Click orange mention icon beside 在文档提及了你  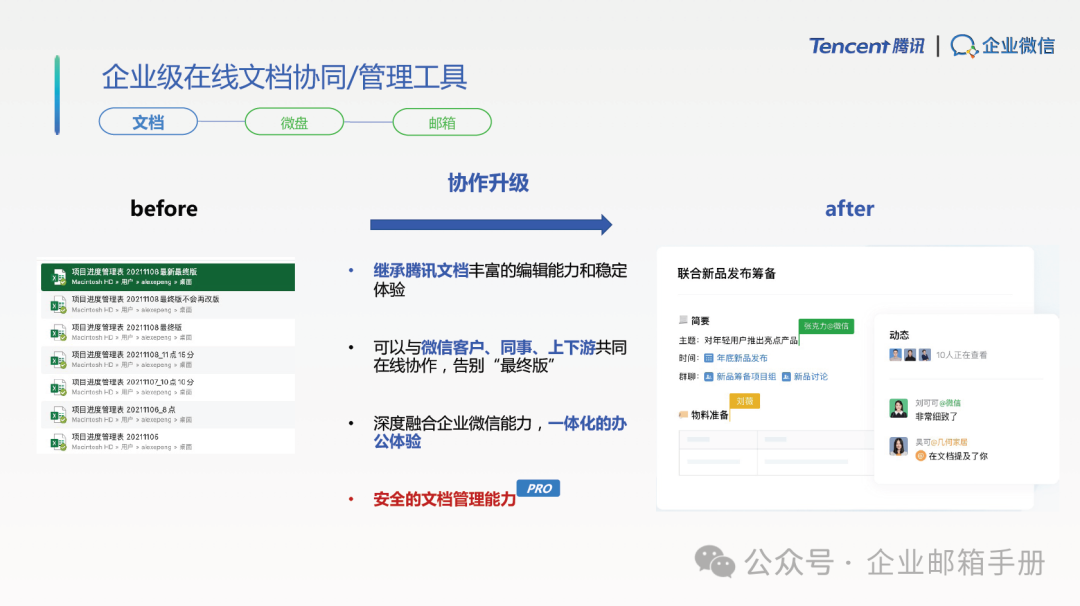pos(920,456)
